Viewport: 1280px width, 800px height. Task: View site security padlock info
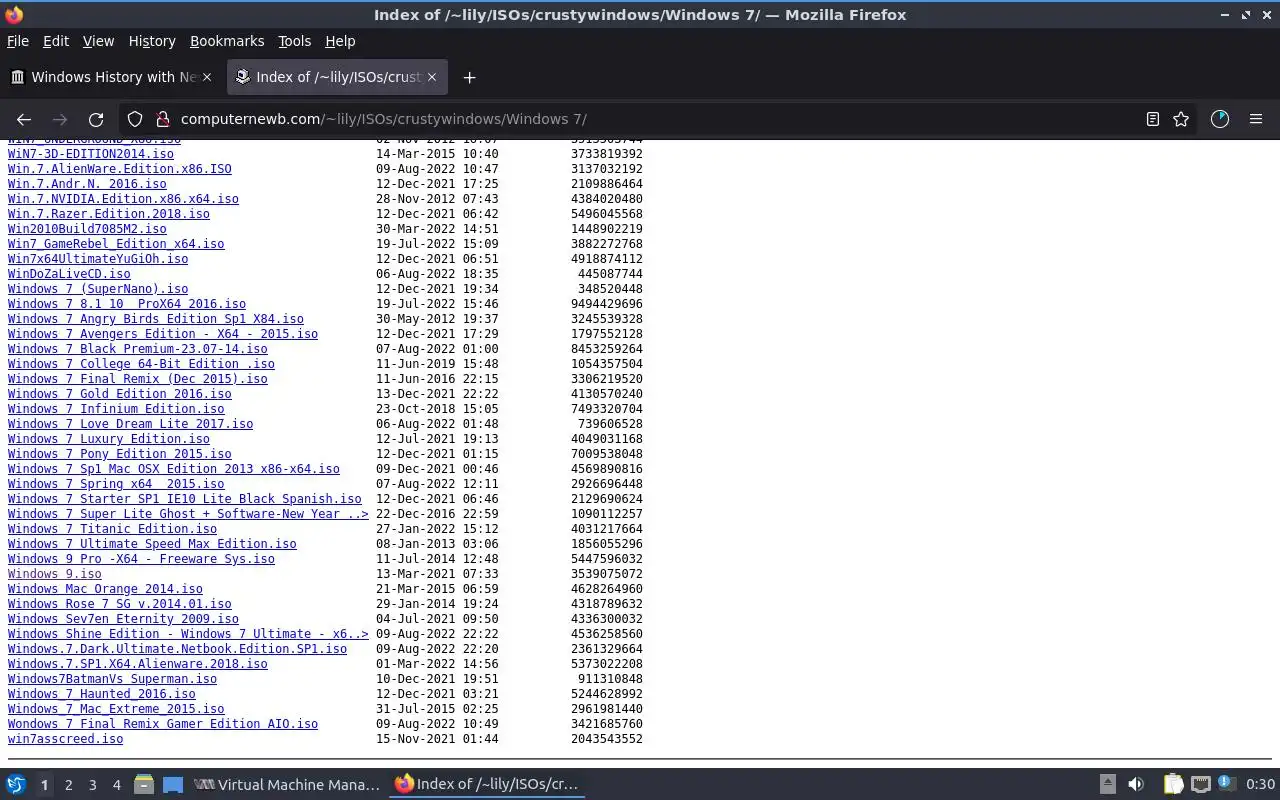pyautogui.click(x=161, y=119)
